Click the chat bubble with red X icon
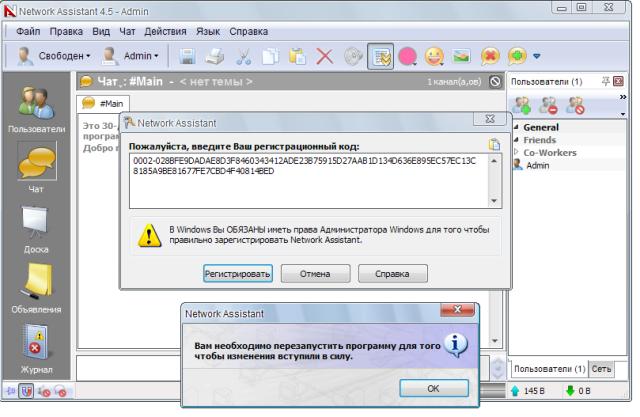Image resolution: width=640 pixels, height=417 pixels. [490, 56]
